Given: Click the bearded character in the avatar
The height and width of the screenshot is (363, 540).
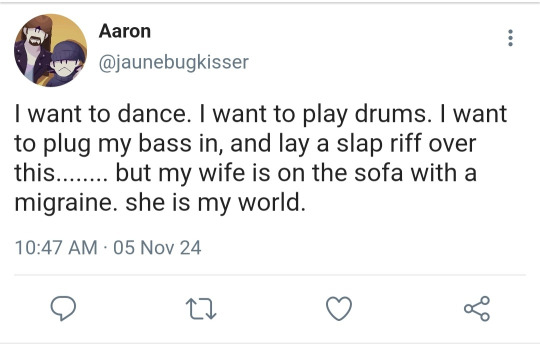Looking at the screenshot, I should click(35, 48).
